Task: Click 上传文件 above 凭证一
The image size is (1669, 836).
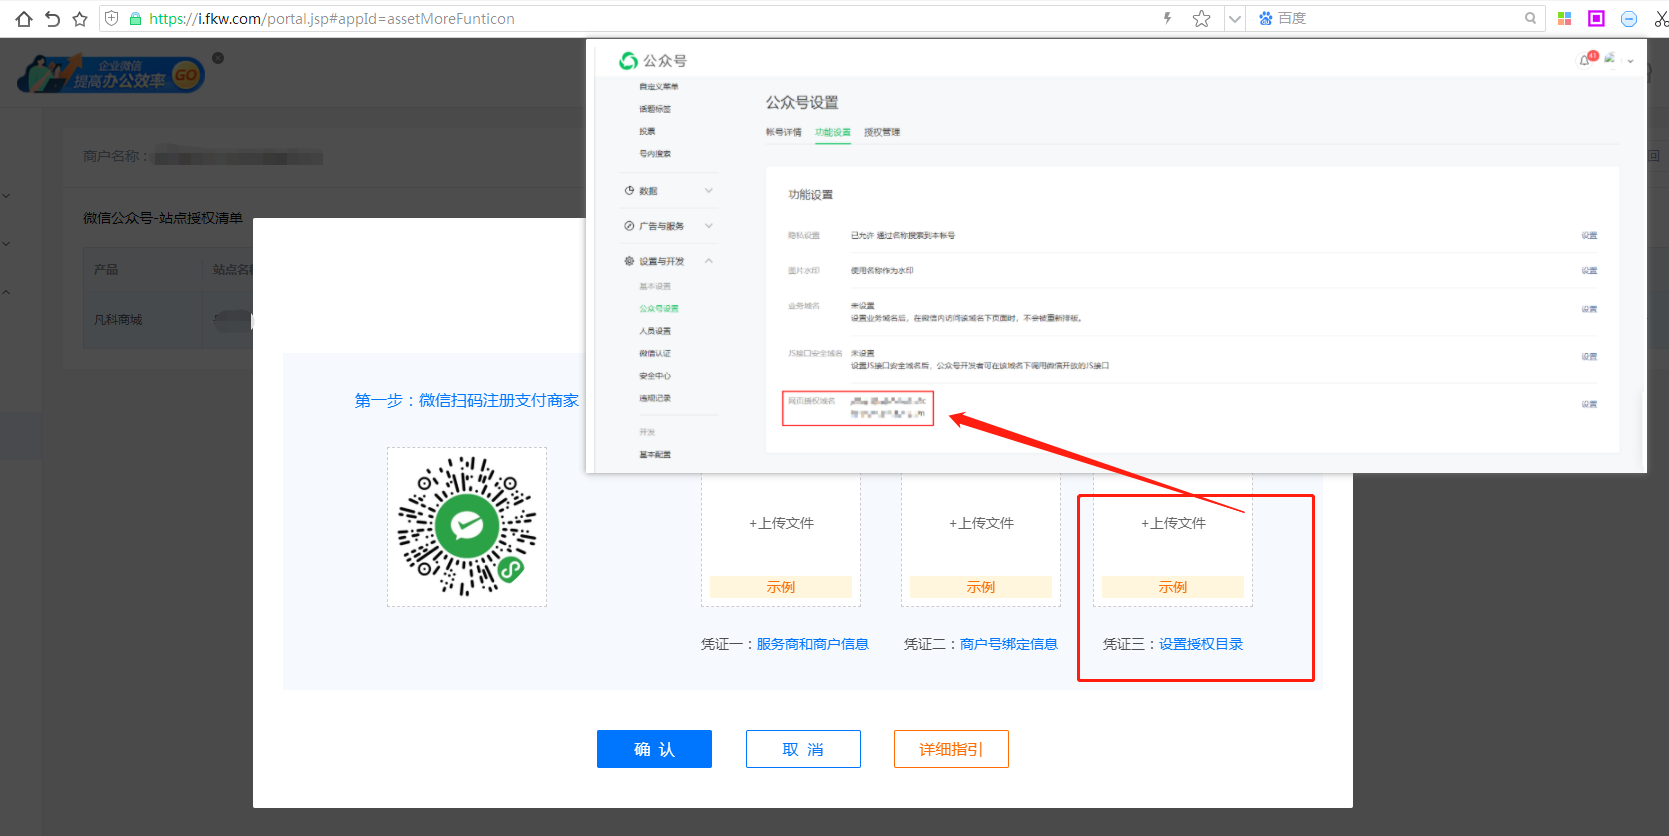Action: click(781, 523)
